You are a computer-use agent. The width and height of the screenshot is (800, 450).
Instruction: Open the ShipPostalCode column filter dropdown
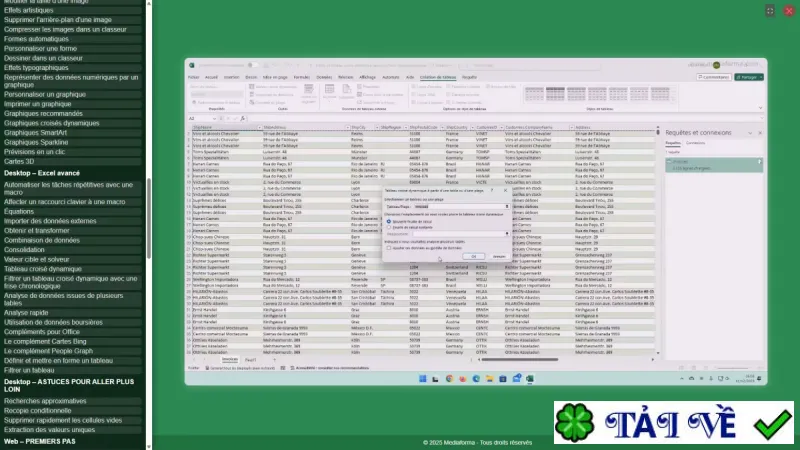click(x=442, y=128)
